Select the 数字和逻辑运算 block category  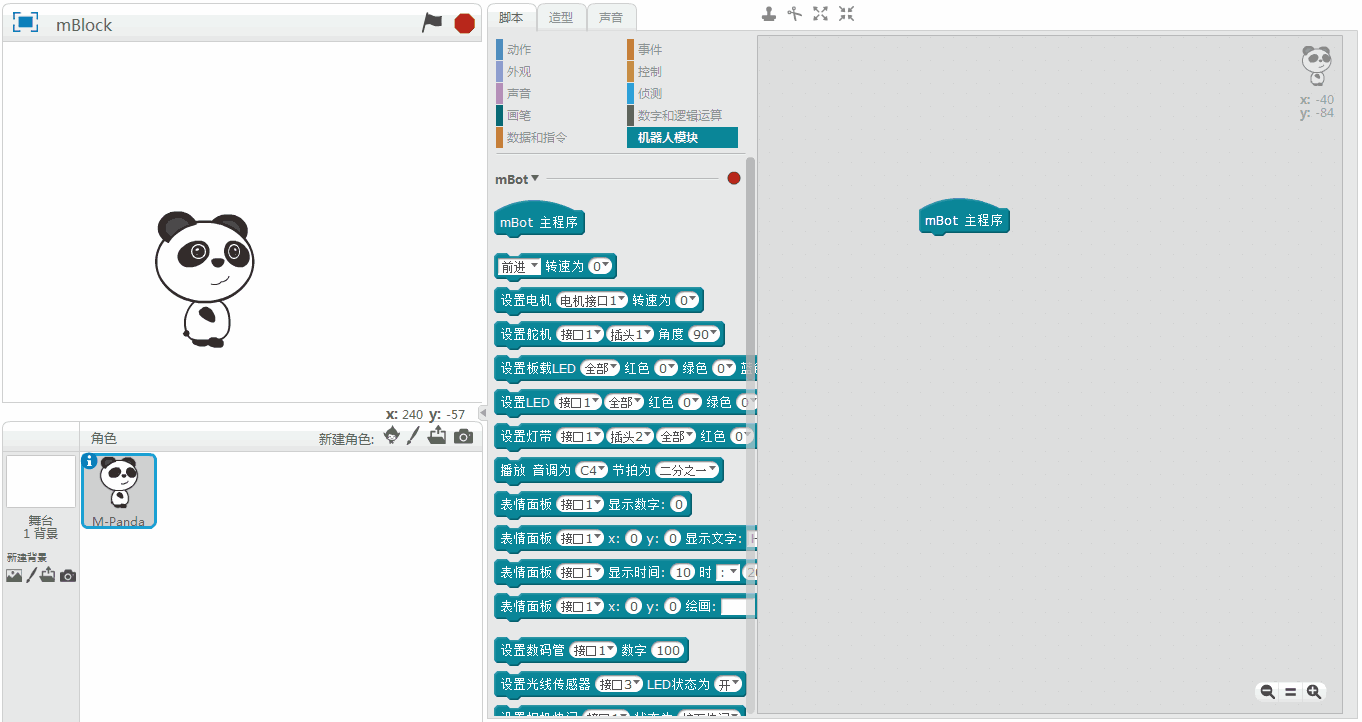(x=682, y=115)
